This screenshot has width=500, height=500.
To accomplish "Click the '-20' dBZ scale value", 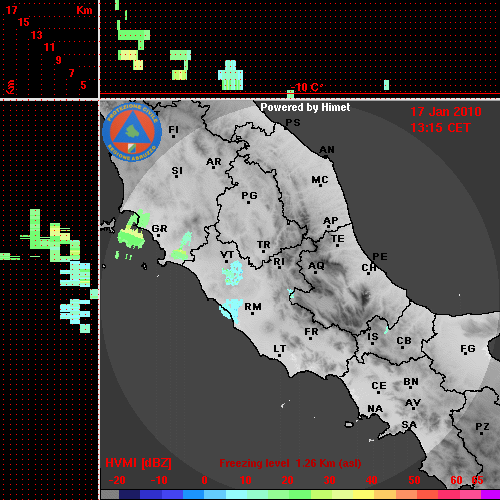I will tap(117, 480).
